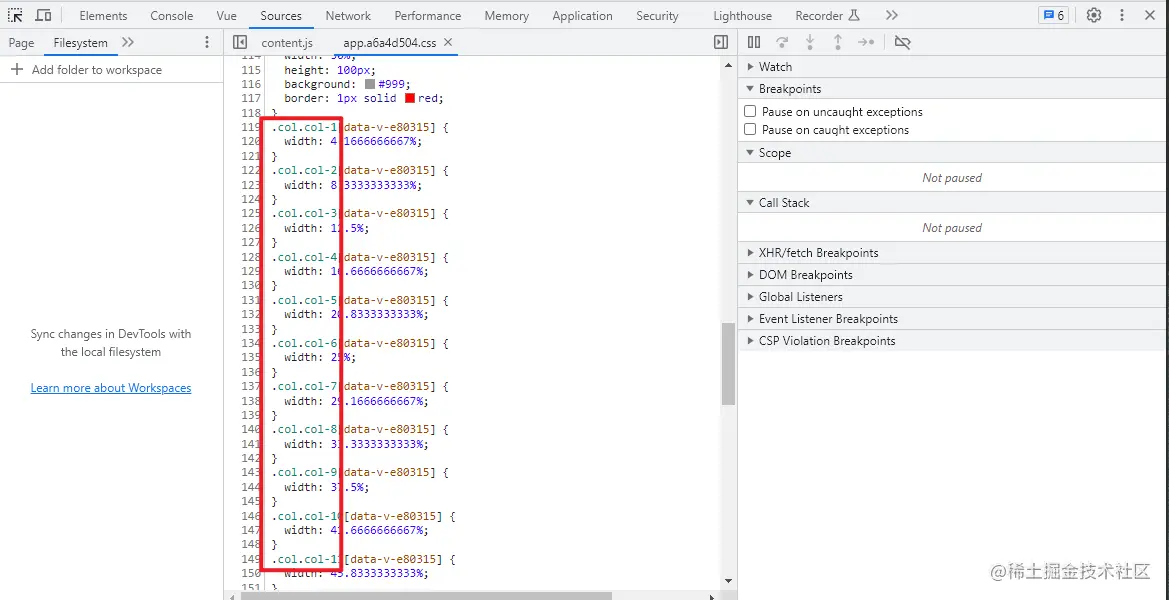Close the app.a6a4d504.css tab
The image size is (1169, 600).
pyautogui.click(x=448, y=42)
